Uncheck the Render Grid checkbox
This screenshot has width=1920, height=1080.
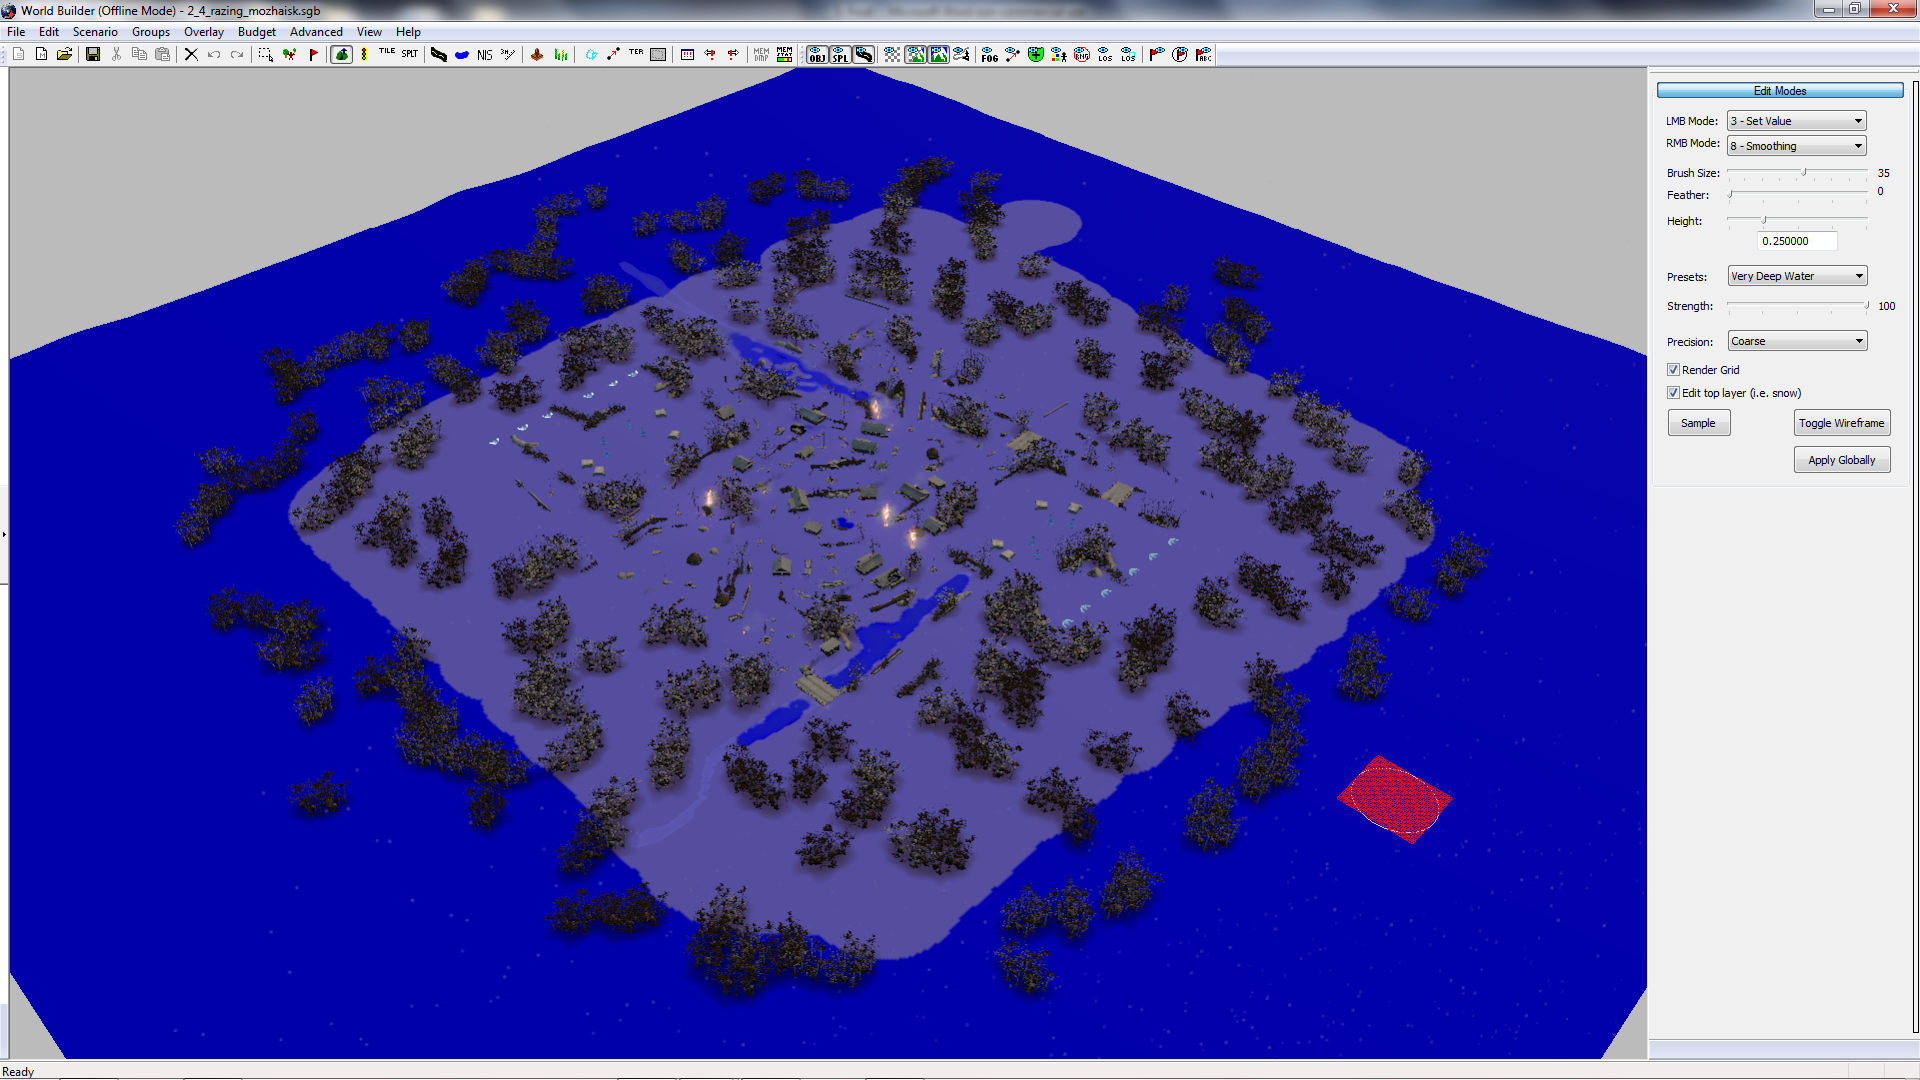pos(1673,370)
